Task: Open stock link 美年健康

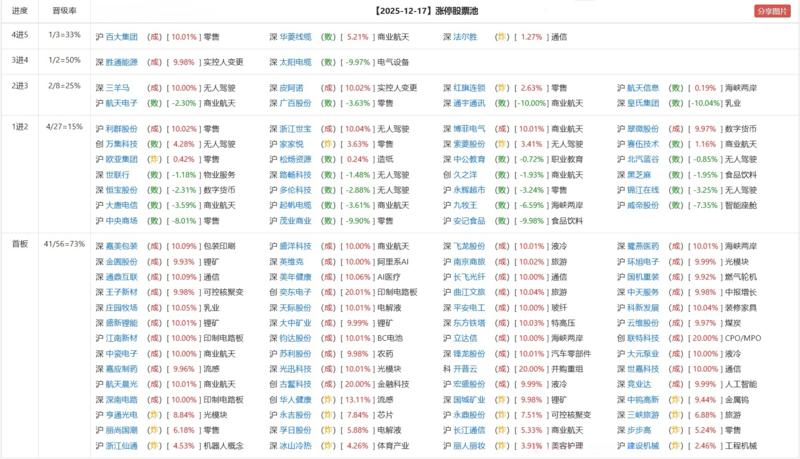Action: coord(295,277)
